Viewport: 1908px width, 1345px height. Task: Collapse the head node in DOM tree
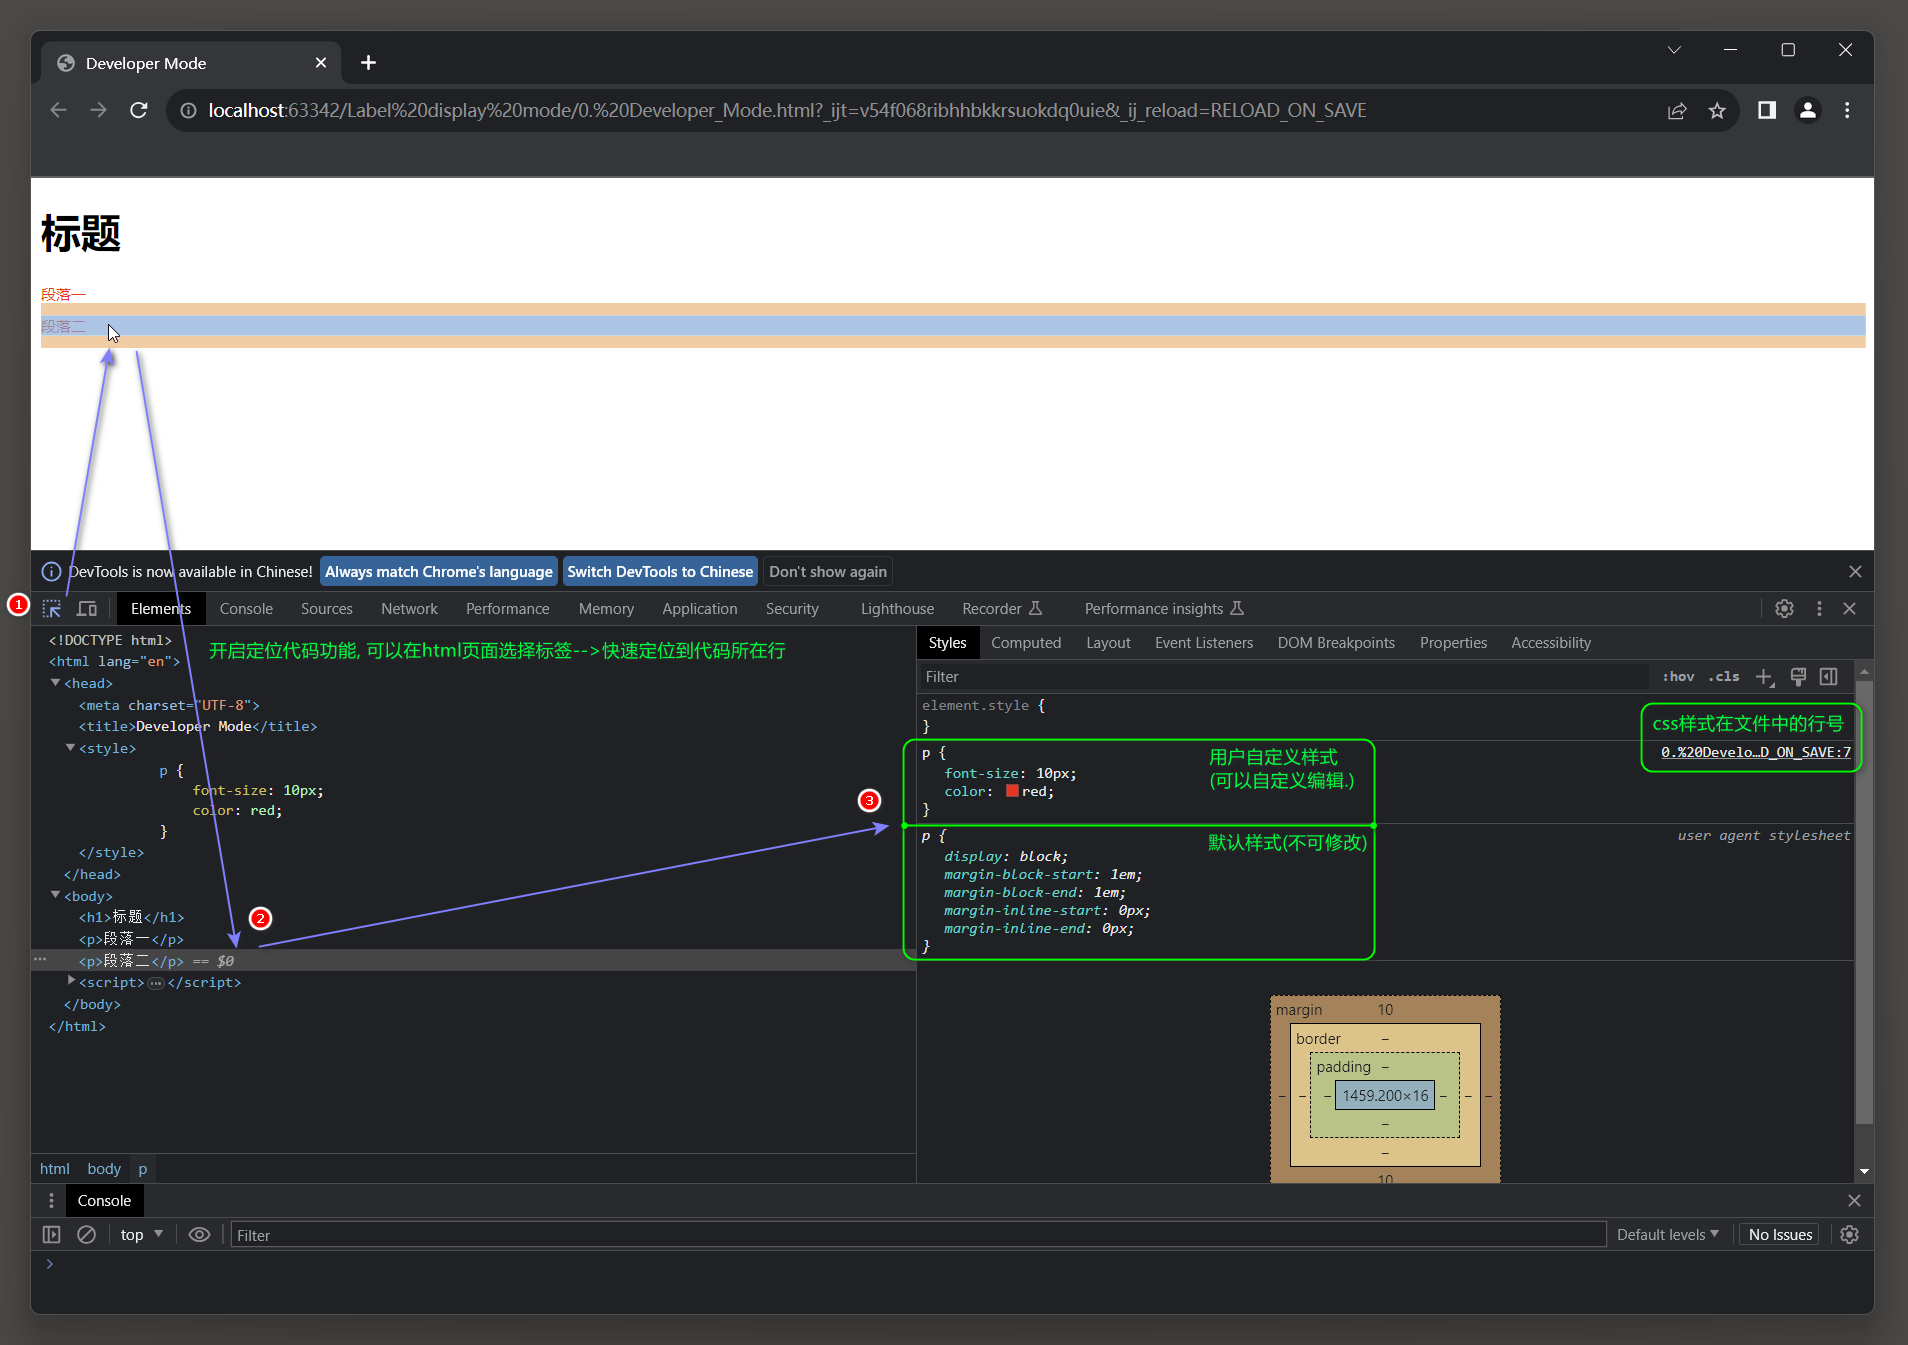(56, 683)
